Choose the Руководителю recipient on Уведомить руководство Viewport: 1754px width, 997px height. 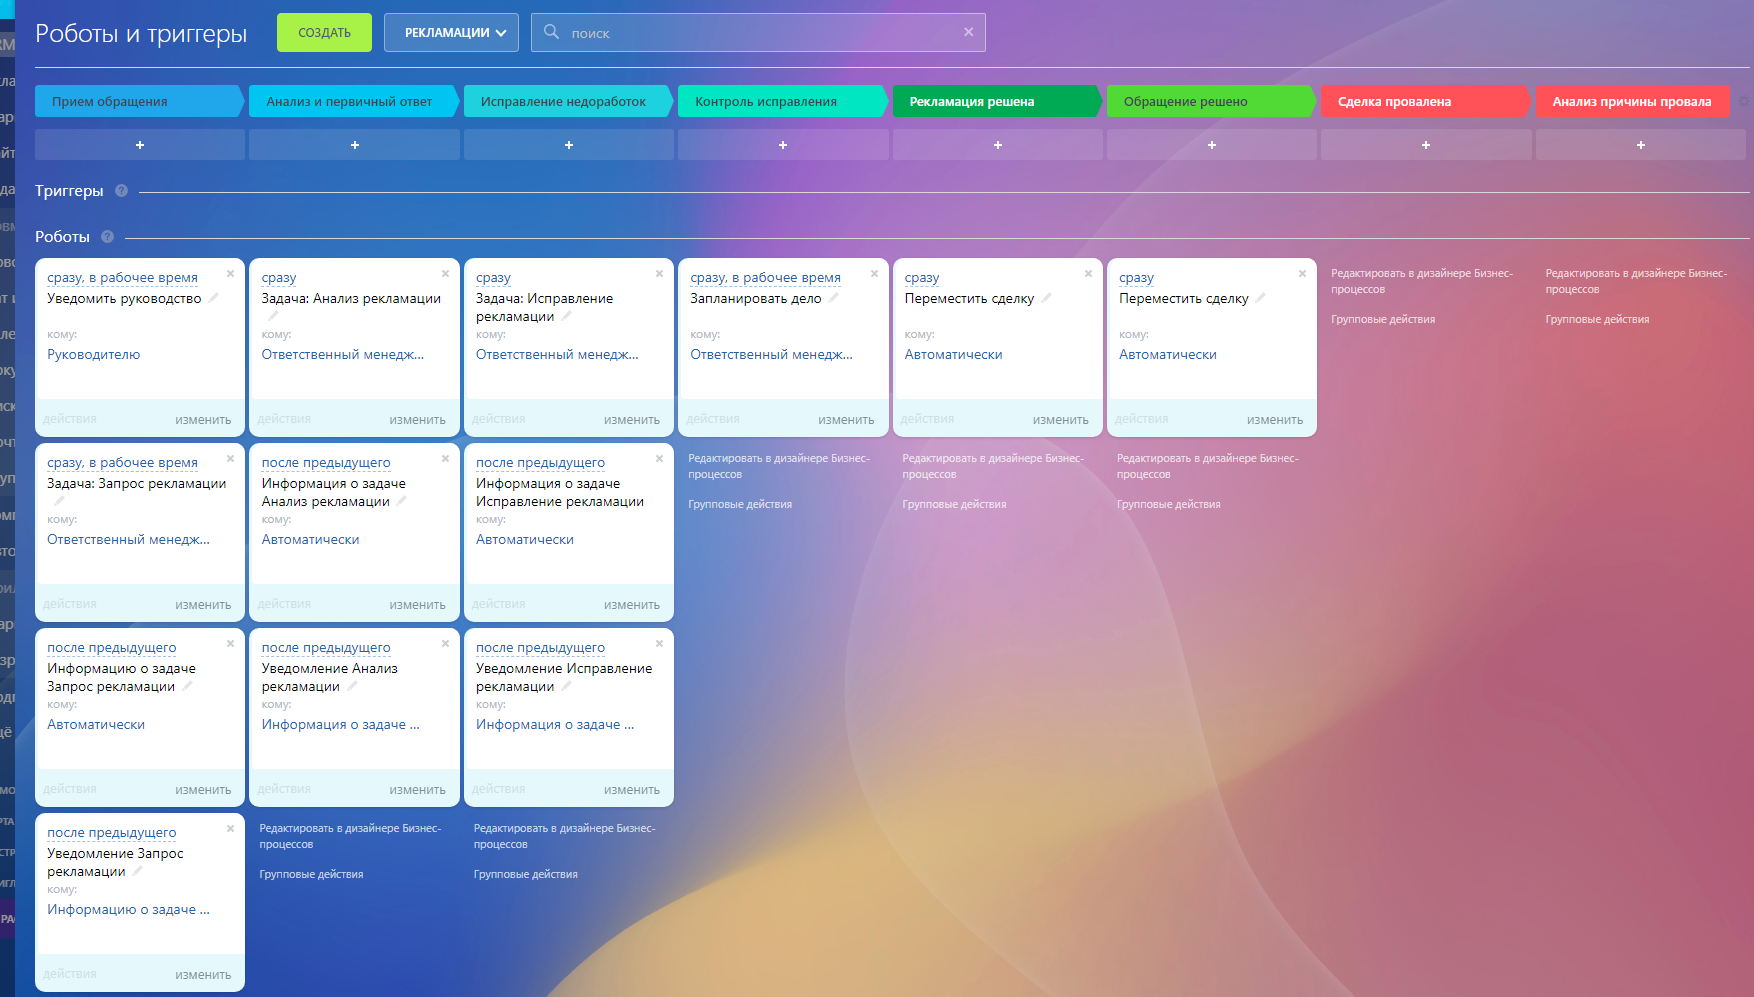click(94, 355)
